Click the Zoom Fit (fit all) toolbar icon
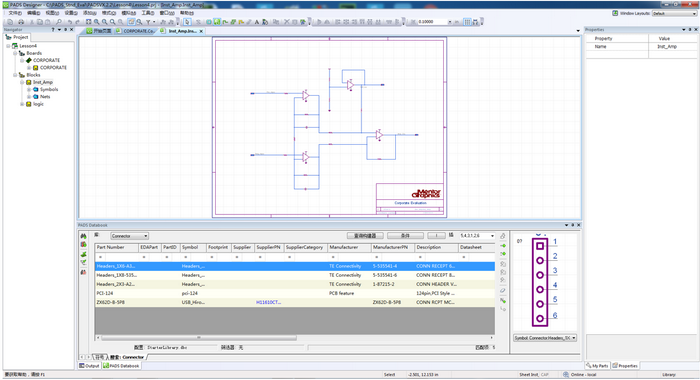 pos(88,22)
